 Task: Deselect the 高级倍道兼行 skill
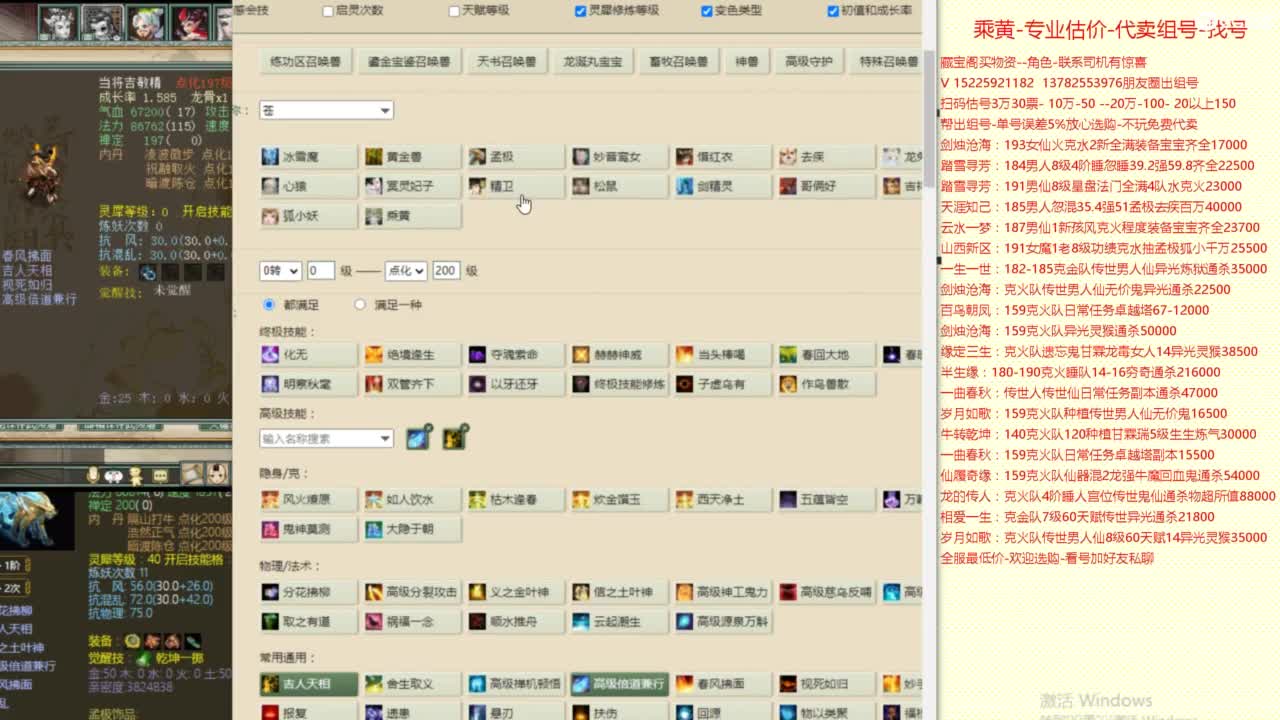pos(618,684)
